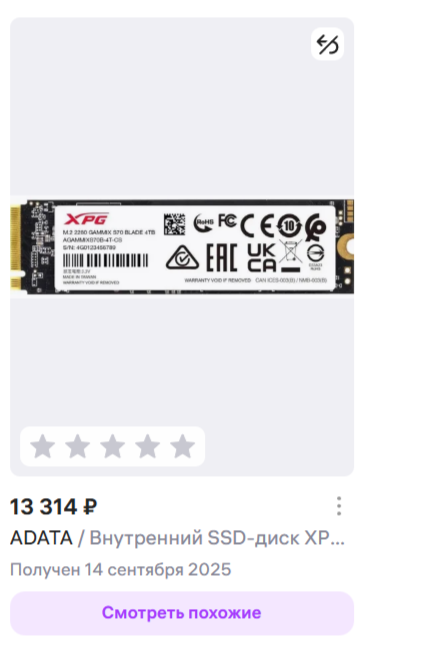
Task: Open the SSD product photo
Action: [182, 247]
